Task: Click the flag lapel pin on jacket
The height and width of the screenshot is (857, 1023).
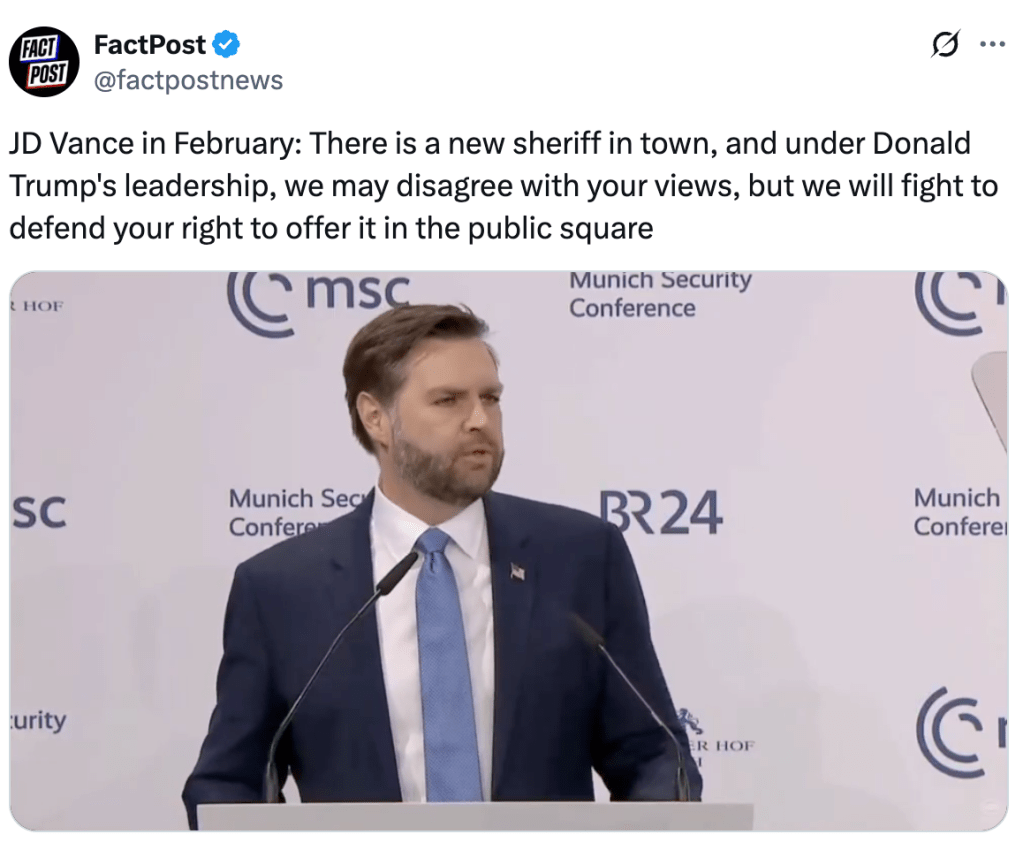Action: tap(517, 572)
